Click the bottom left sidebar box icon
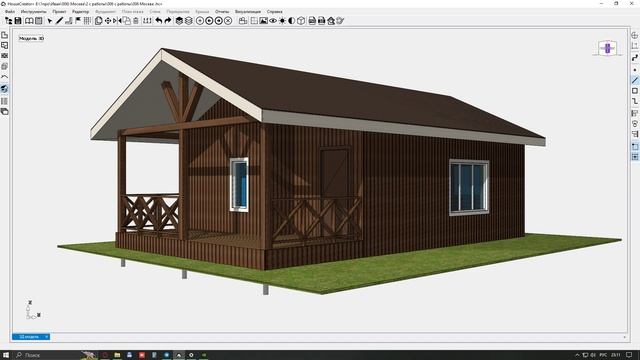 tap(4, 111)
